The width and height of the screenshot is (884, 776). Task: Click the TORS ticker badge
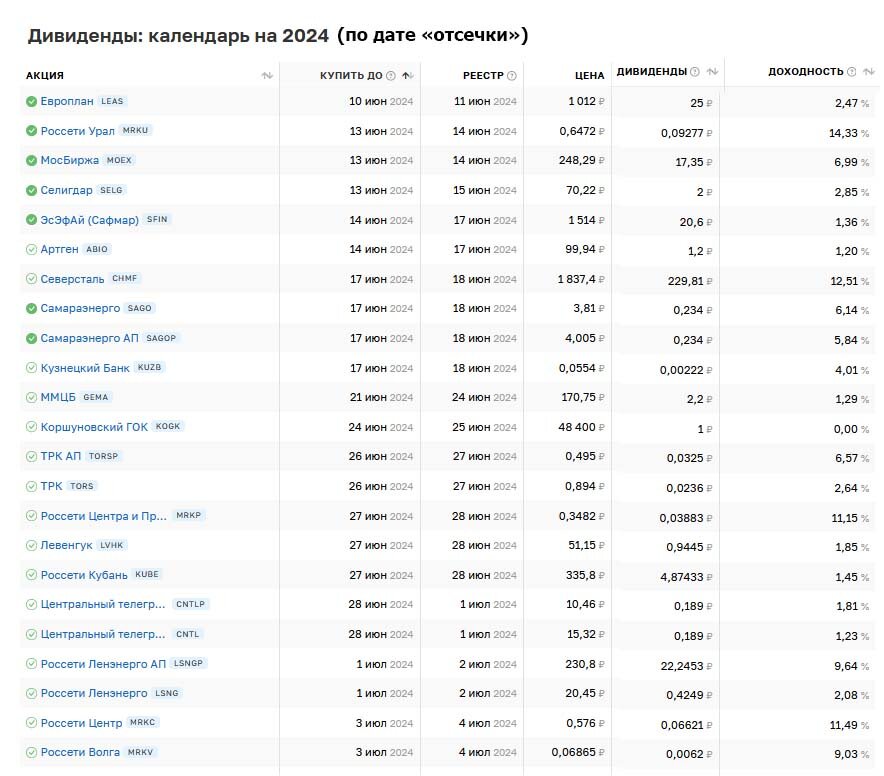pyautogui.click(x=82, y=486)
